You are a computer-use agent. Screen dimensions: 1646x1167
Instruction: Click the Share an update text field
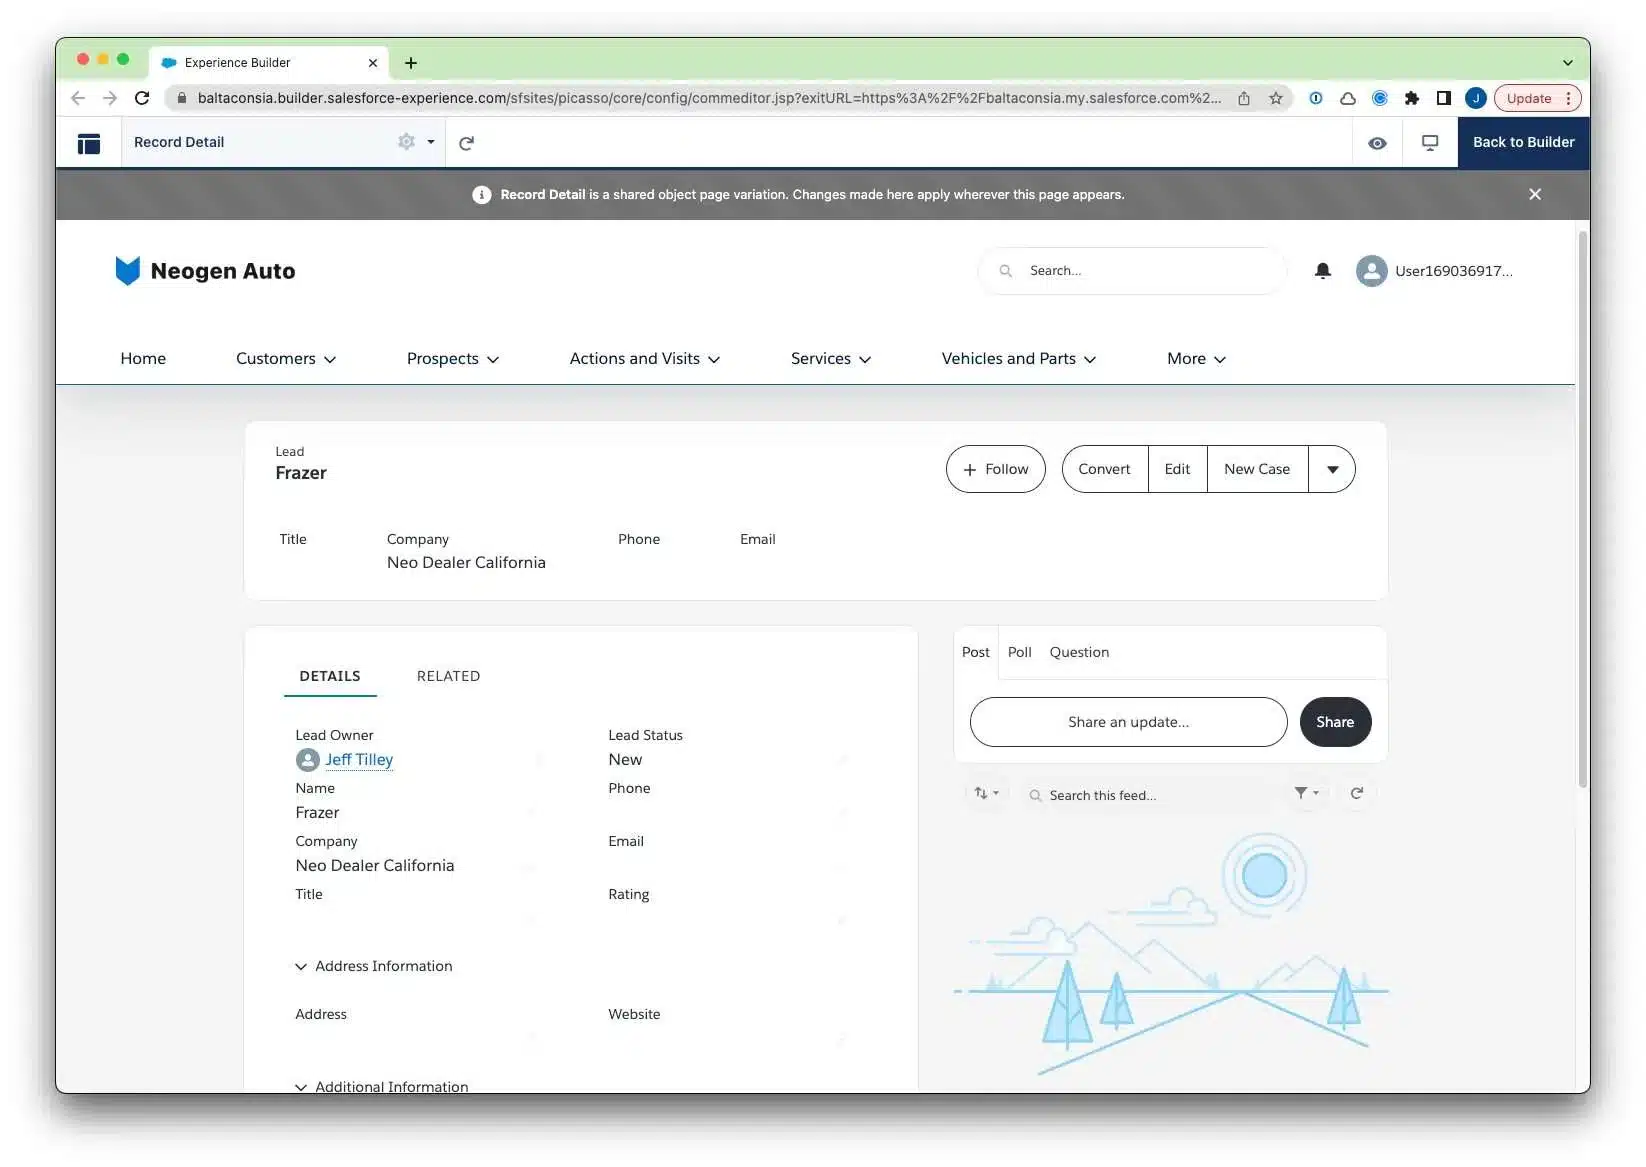(x=1127, y=722)
